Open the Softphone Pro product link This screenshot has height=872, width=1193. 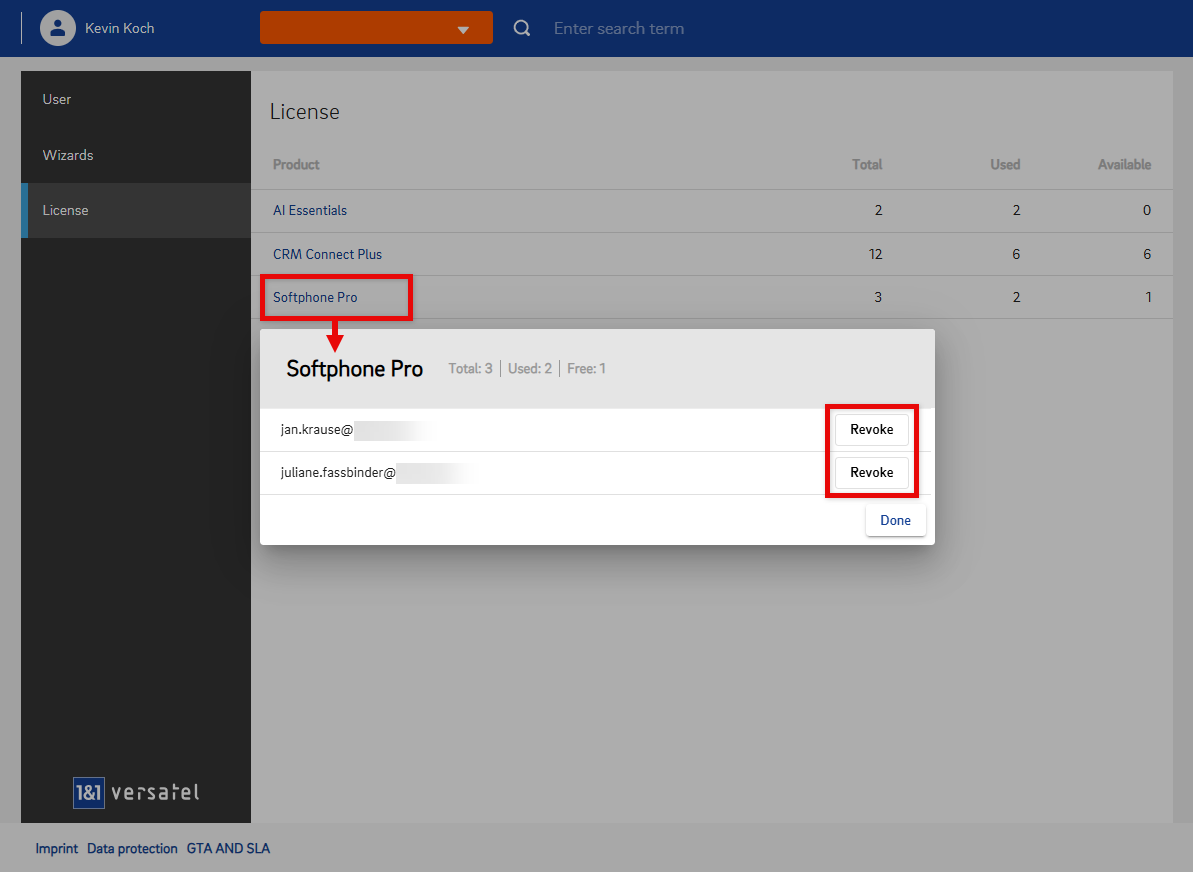[x=315, y=297]
